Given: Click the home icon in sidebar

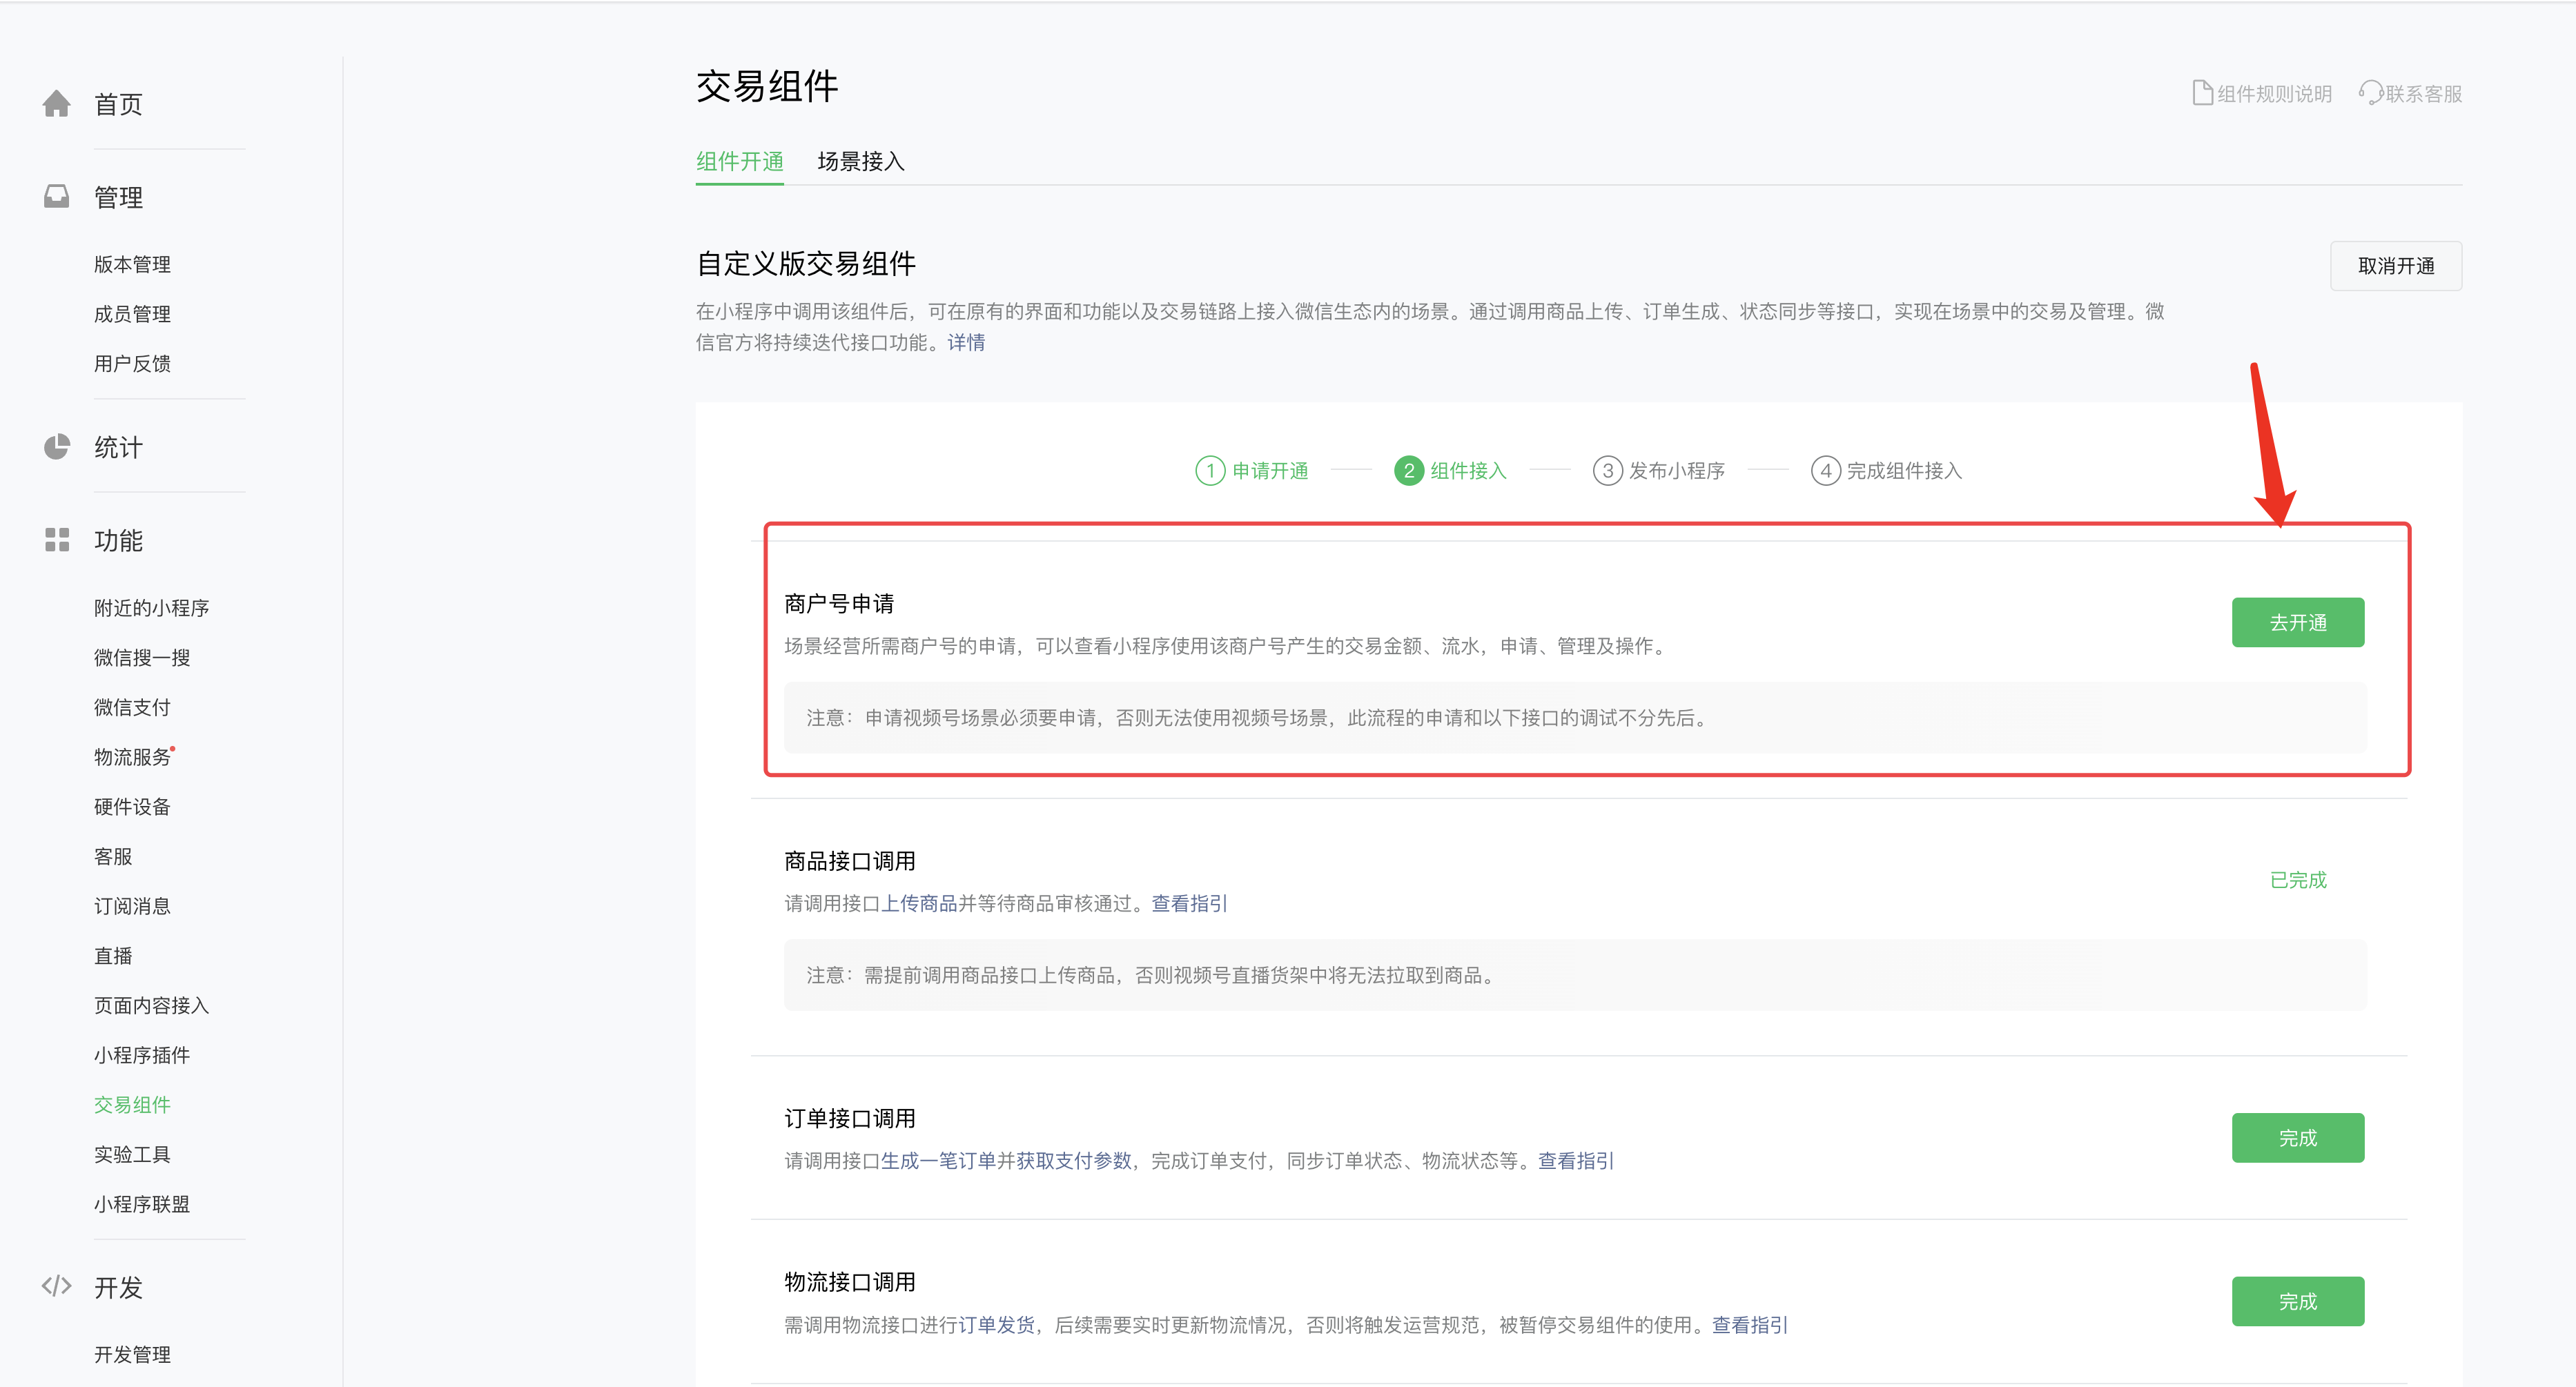Looking at the screenshot, I should [57, 104].
